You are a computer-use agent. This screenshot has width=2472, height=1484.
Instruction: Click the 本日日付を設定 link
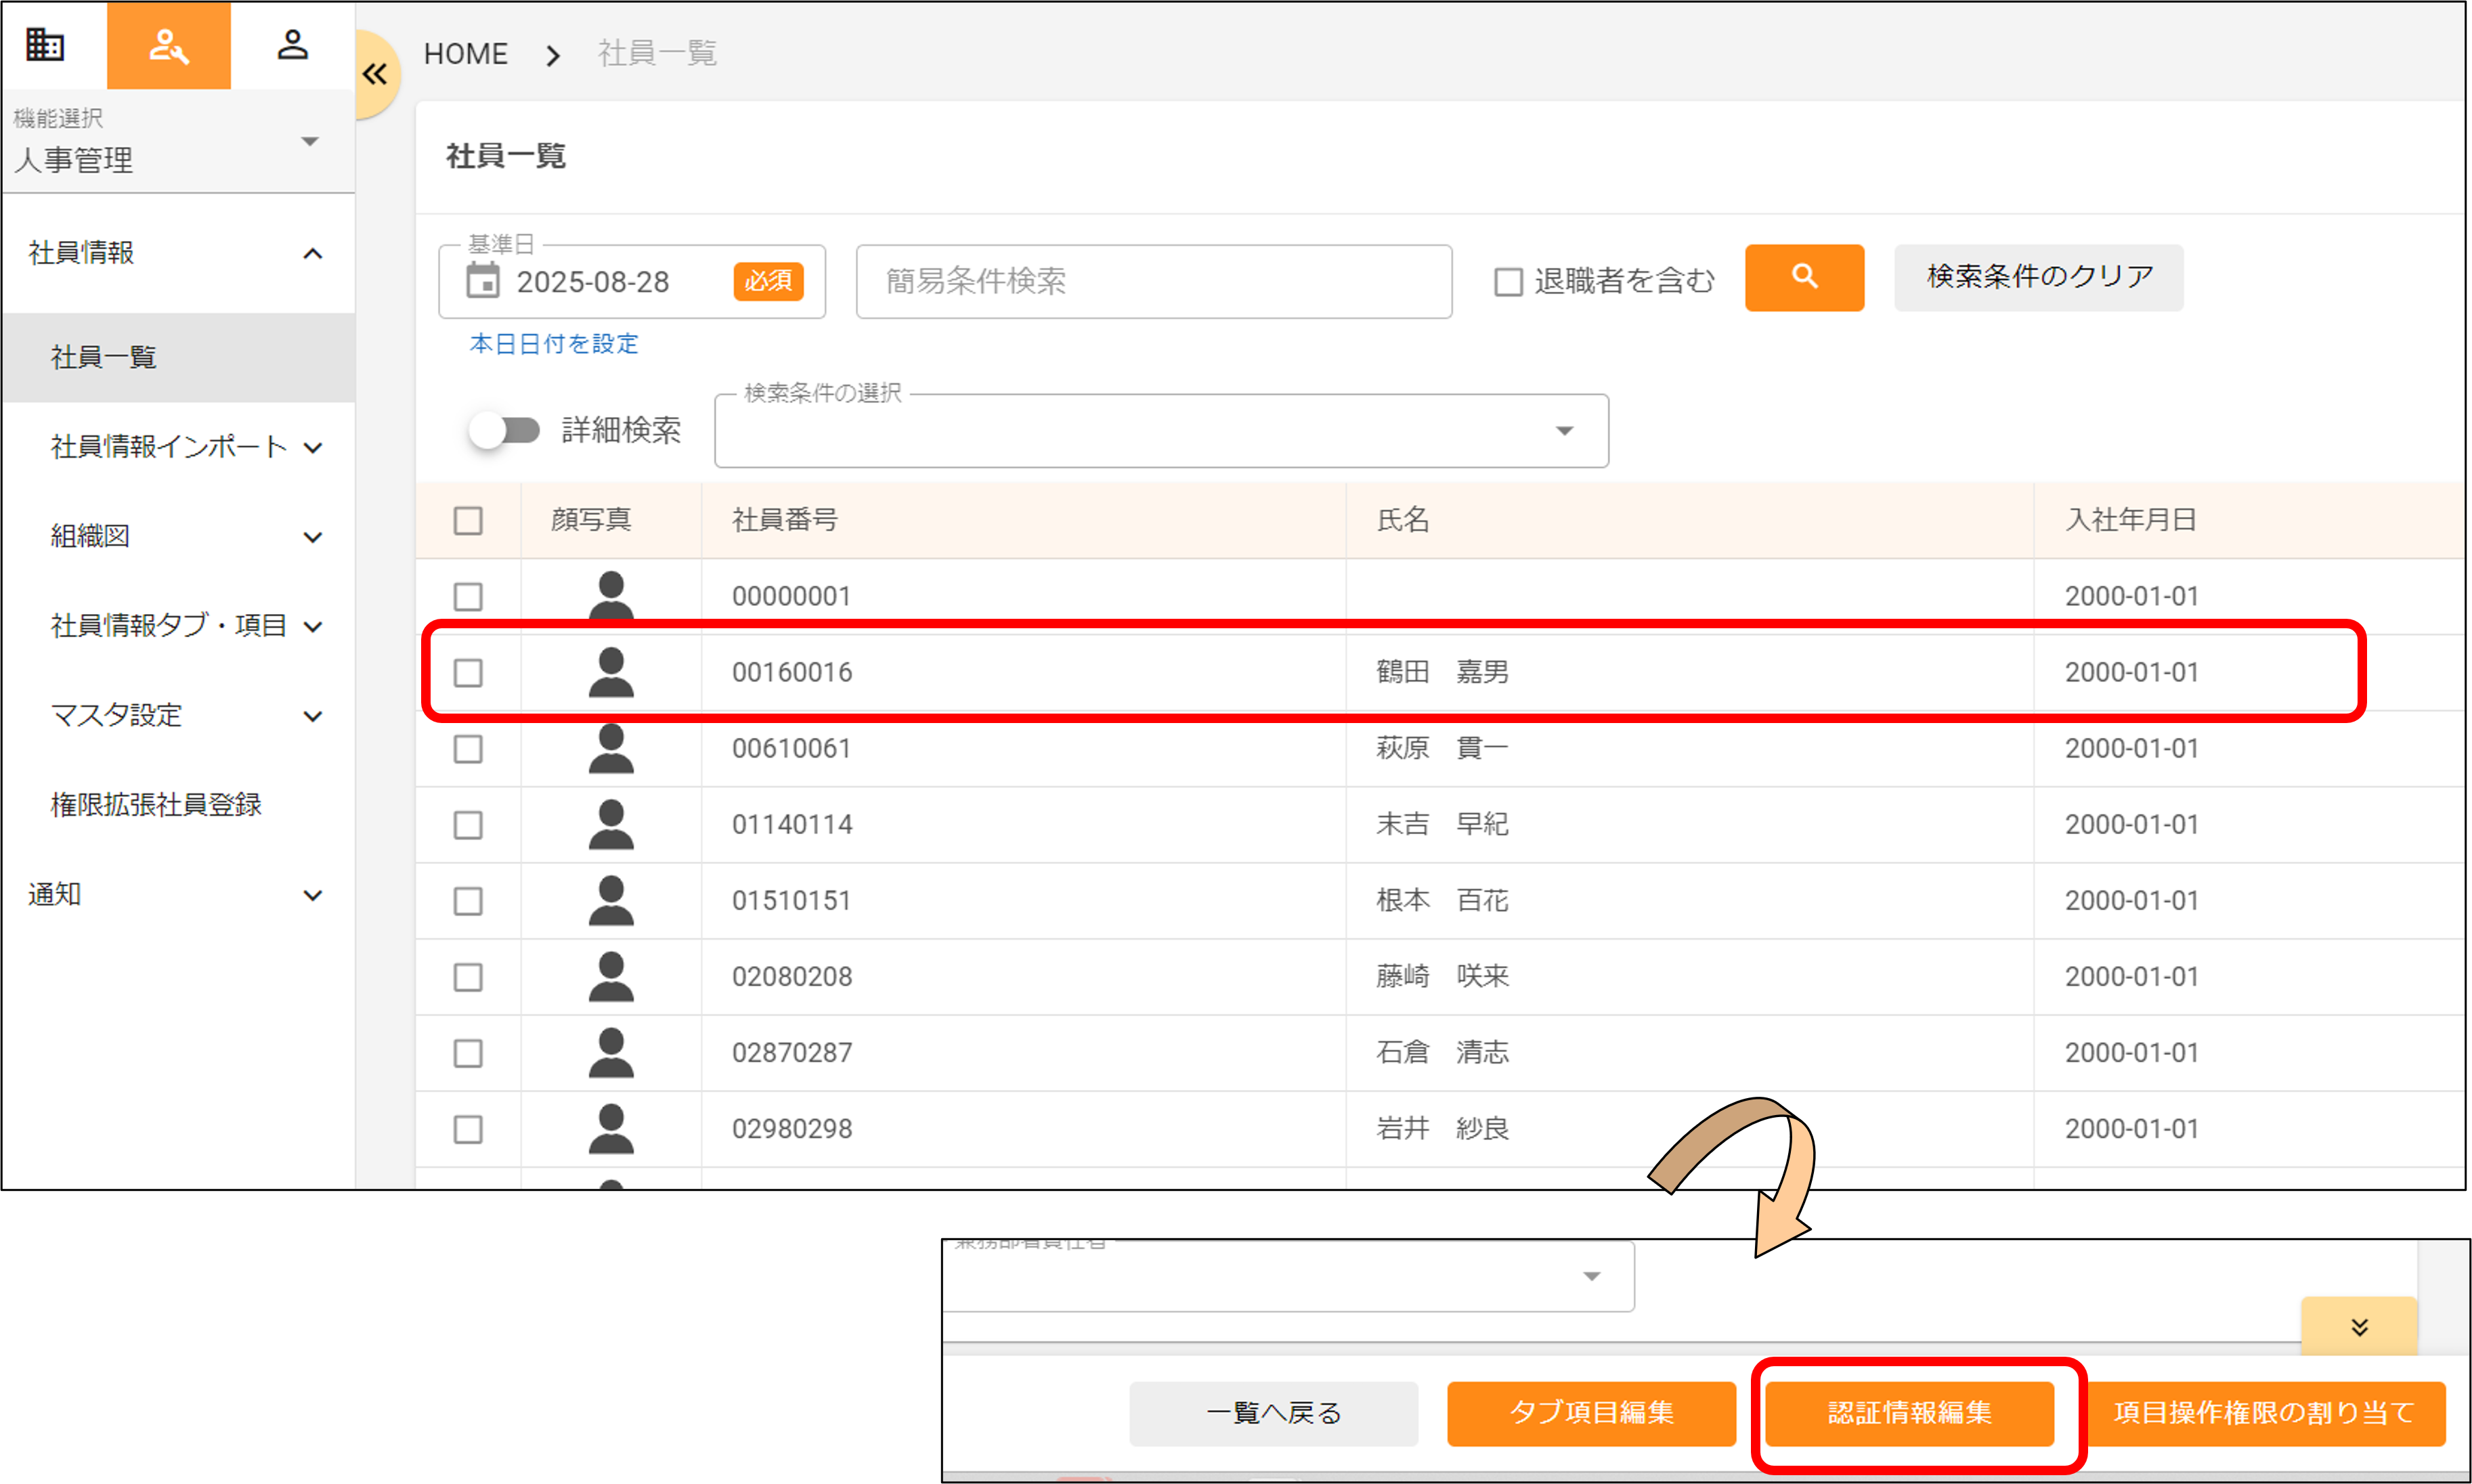click(553, 344)
